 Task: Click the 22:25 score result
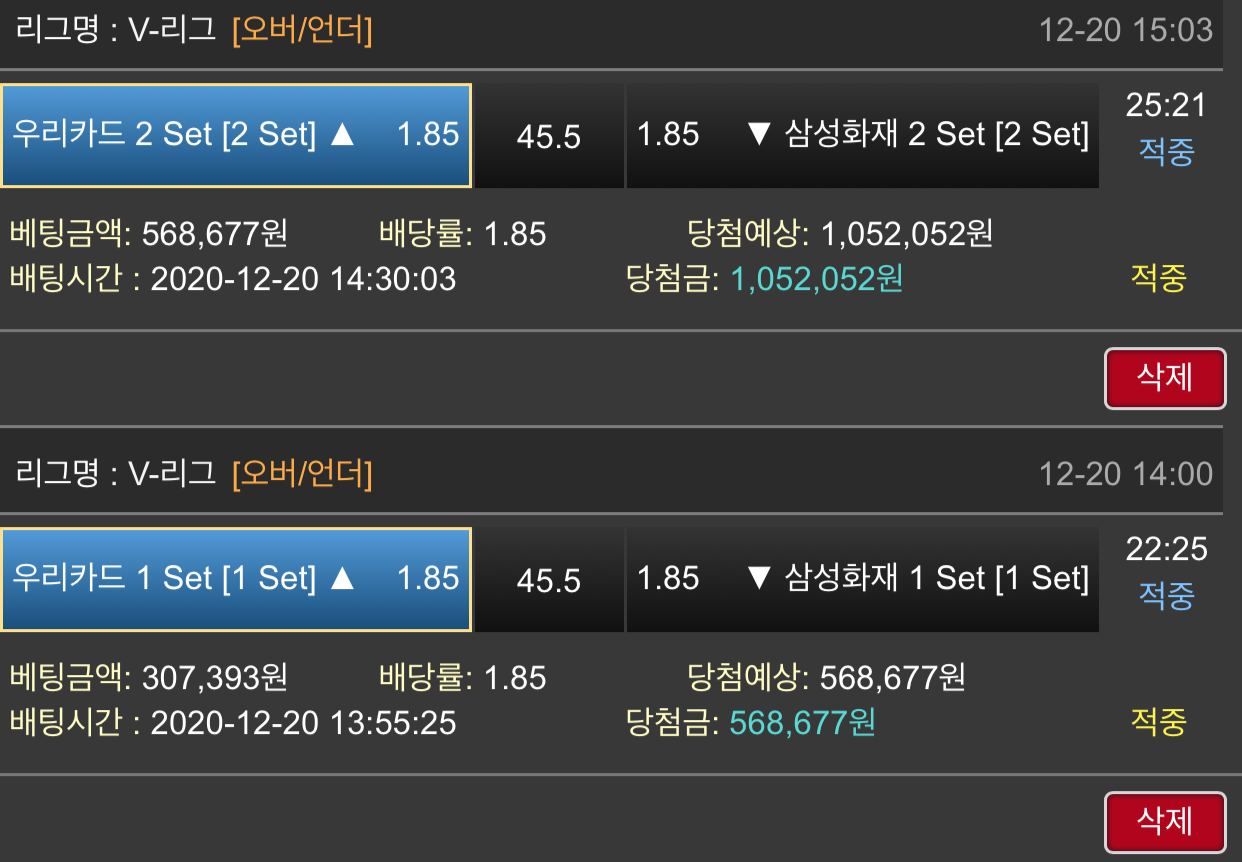1166,549
